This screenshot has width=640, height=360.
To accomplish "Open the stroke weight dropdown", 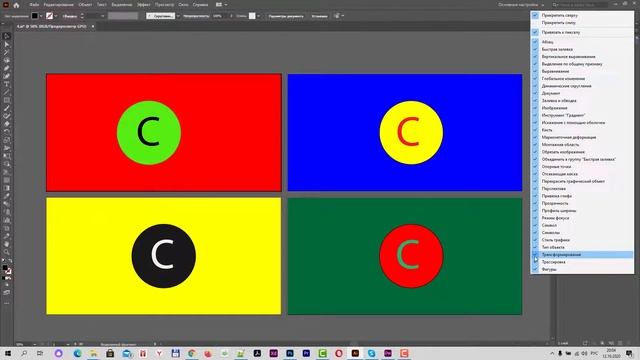I will coord(102,16).
